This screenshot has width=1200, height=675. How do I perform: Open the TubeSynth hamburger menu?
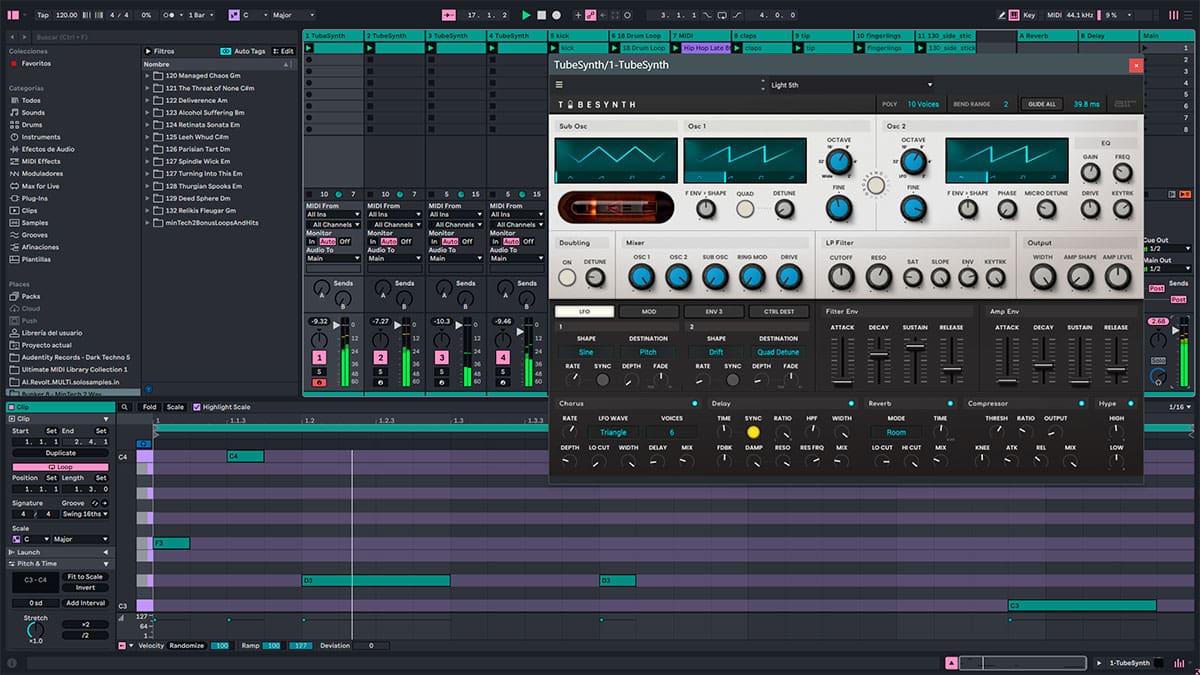[559, 85]
